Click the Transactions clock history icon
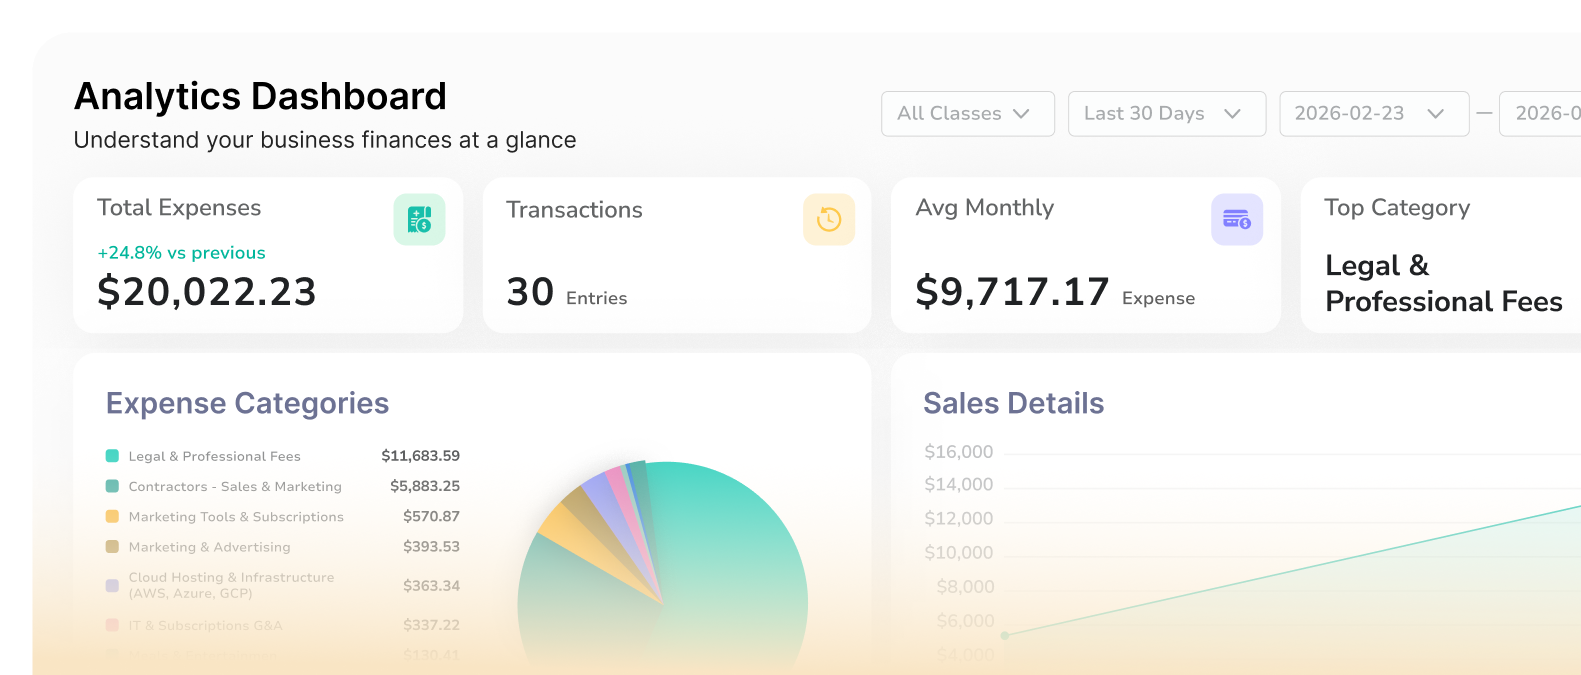 point(829,219)
